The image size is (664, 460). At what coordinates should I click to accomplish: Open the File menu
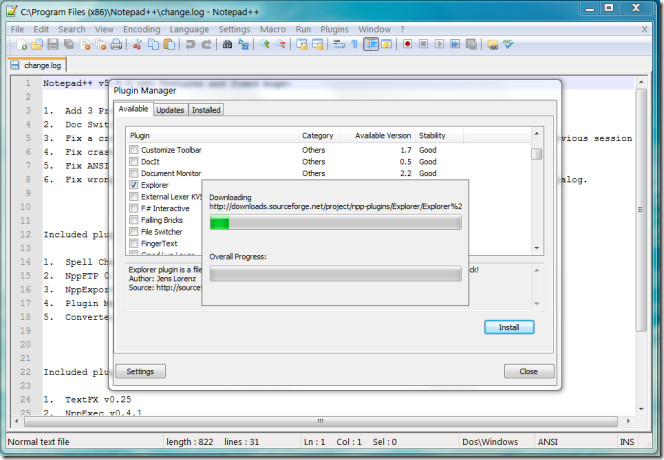[17, 29]
